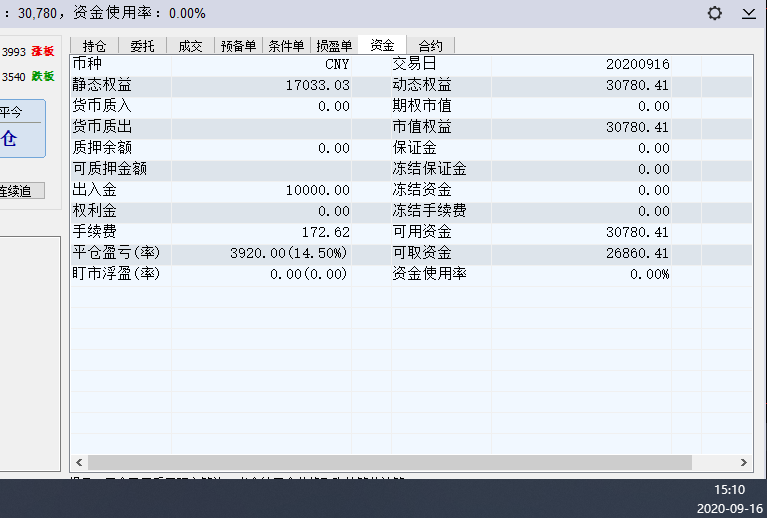Click the 3993 limit-up price
Image resolution: width=767 pixels, height=518 pixels.
14,52
